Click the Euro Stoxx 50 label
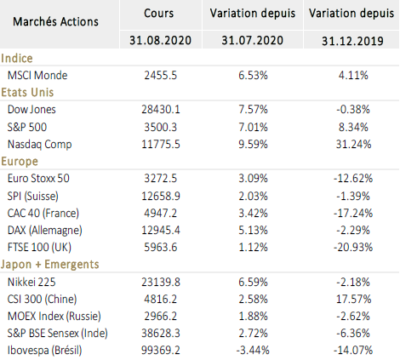Image resolution: width=400 pixels, height=360 pixels. coord(38,178)
